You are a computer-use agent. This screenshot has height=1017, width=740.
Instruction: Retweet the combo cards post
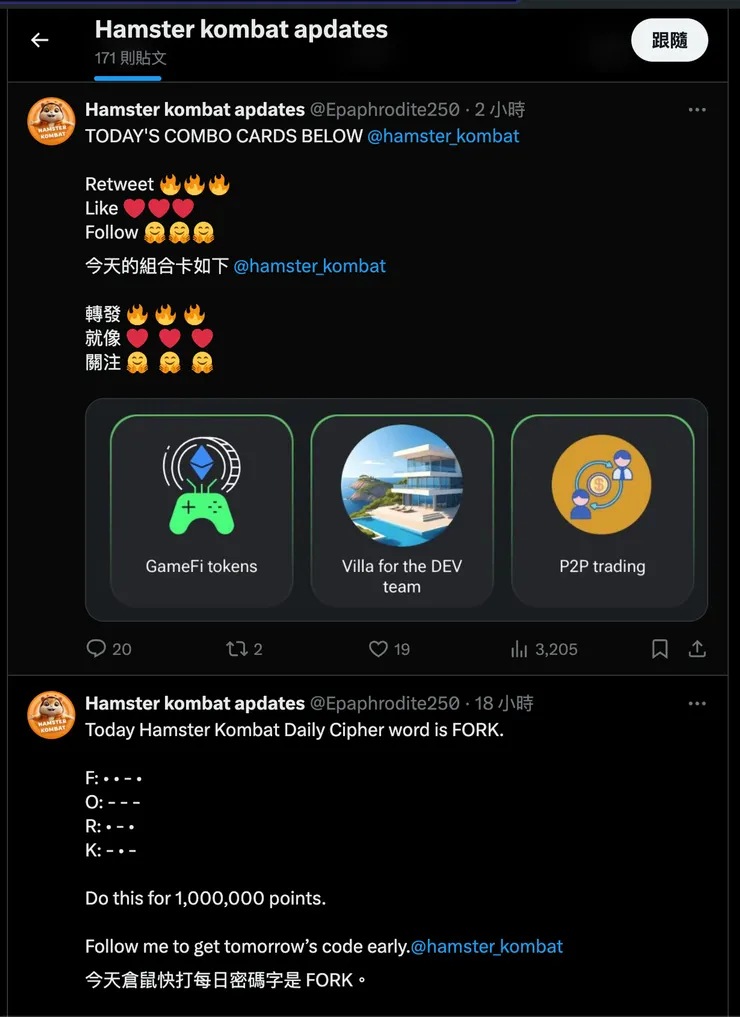pos(238,649)
